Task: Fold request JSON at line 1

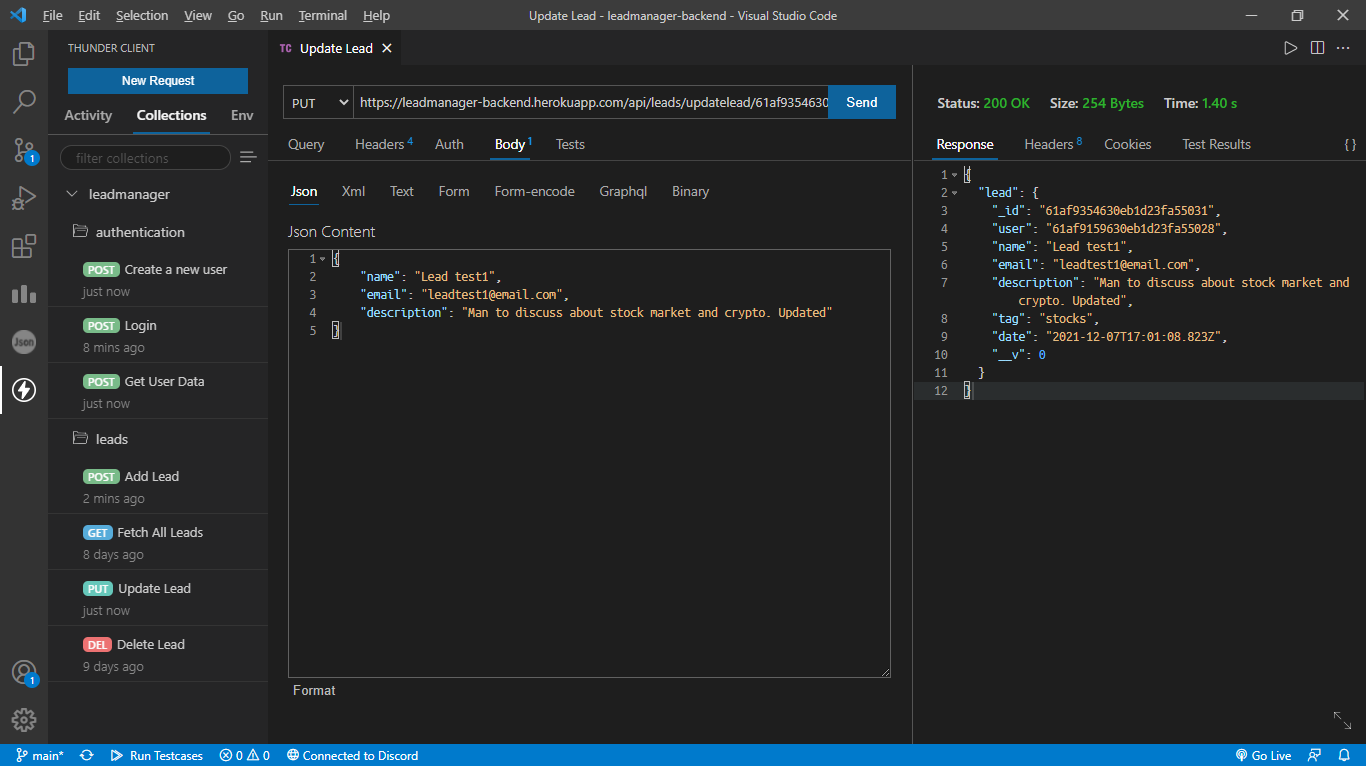Action: pyautogui.click(x=323, y=259)
